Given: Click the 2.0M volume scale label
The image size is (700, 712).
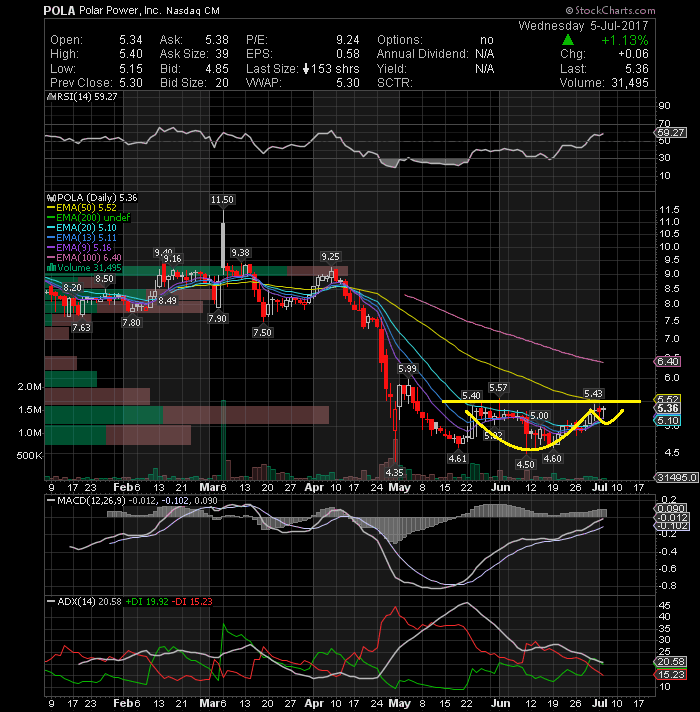Looking at the screenshot, I should point(30,387).
